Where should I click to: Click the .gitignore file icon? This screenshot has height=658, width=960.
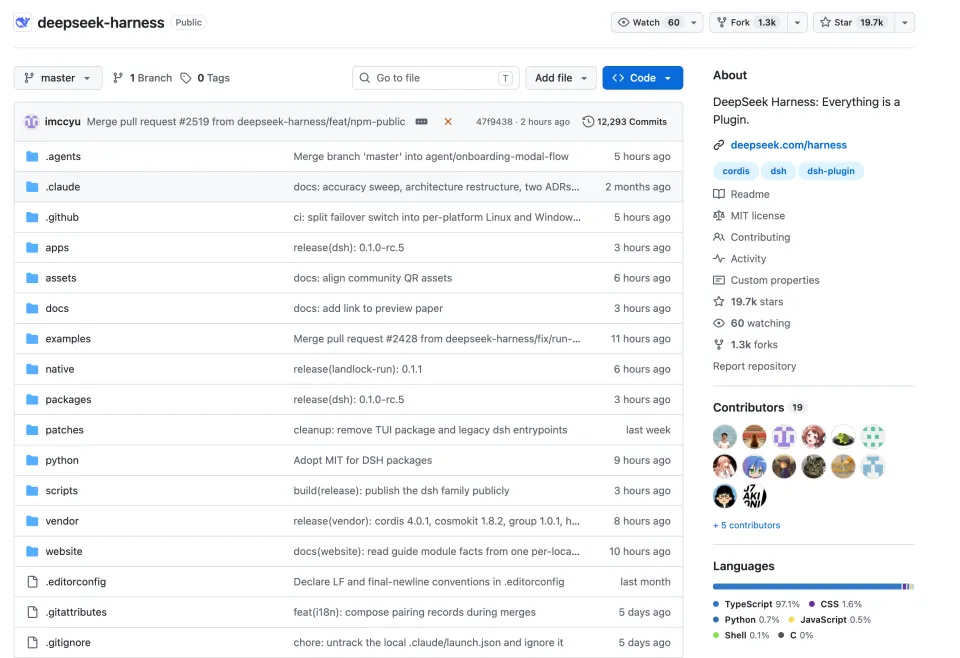click(32, 642)
